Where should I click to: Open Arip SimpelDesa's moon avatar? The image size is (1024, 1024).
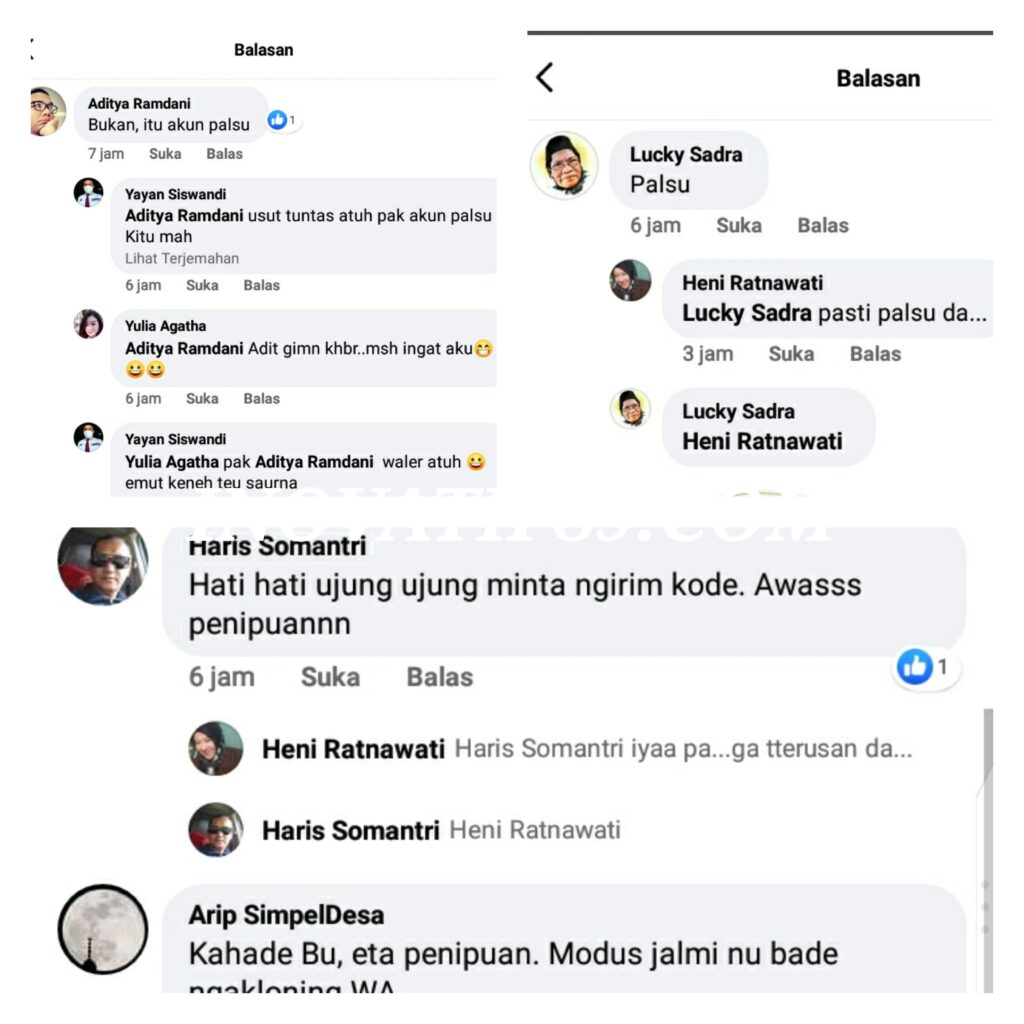[x=103, y=929]
